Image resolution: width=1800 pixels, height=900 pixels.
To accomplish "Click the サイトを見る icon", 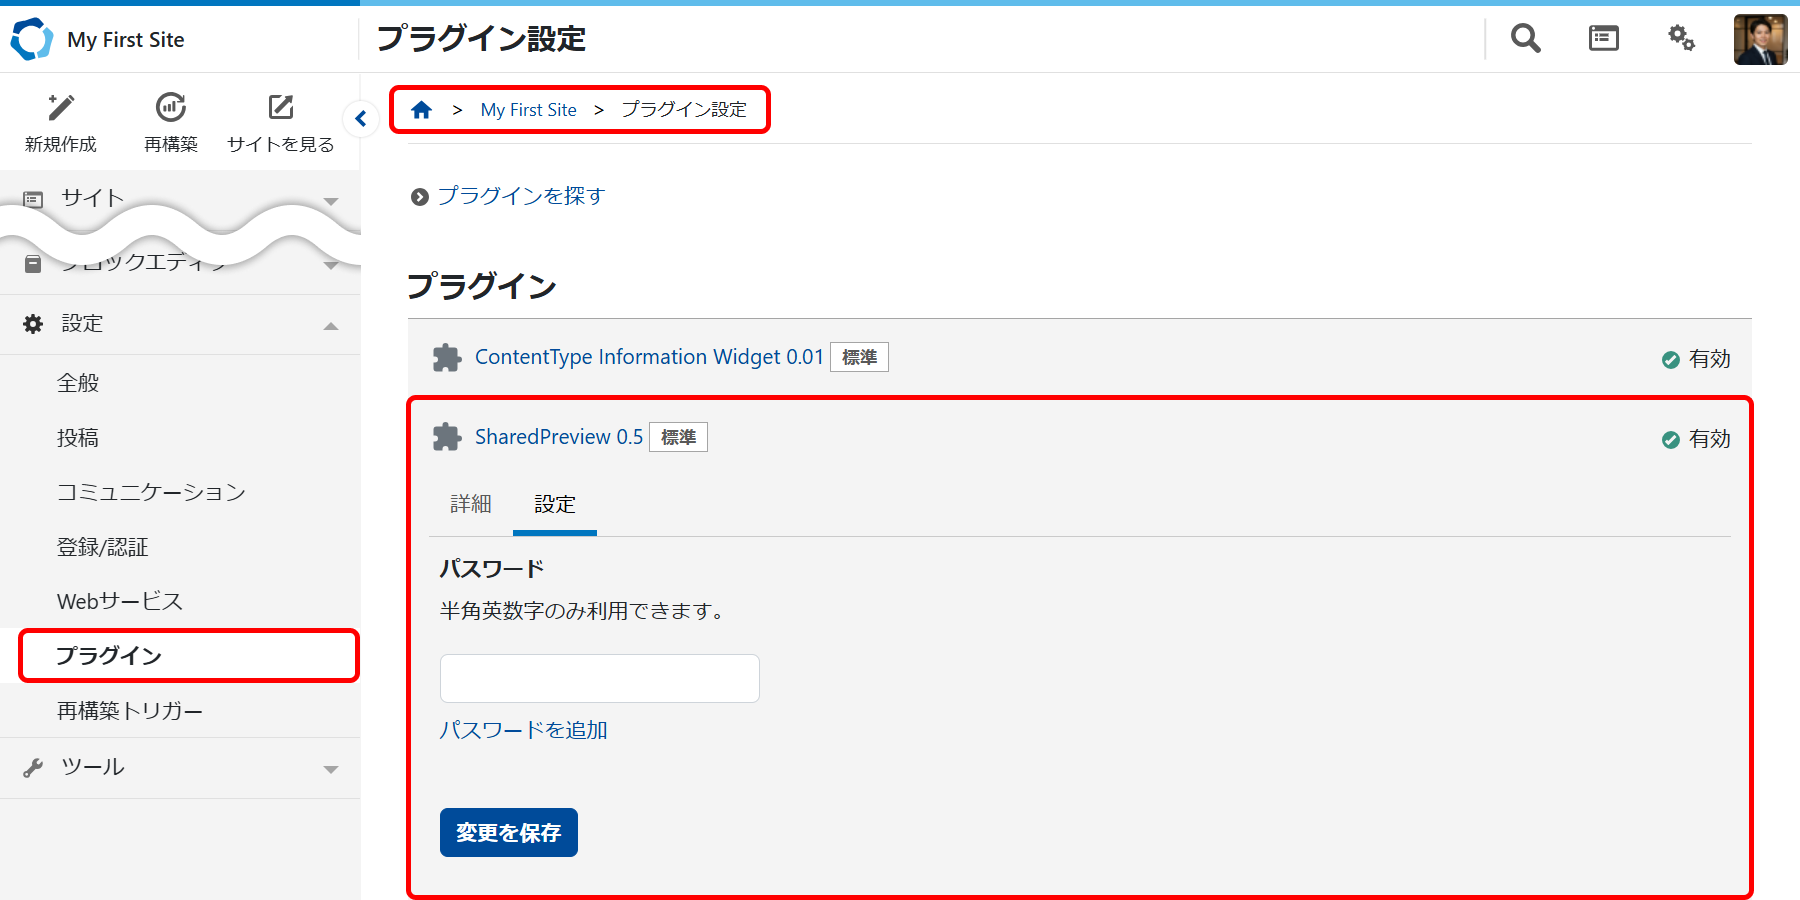I will coord(280,108).
